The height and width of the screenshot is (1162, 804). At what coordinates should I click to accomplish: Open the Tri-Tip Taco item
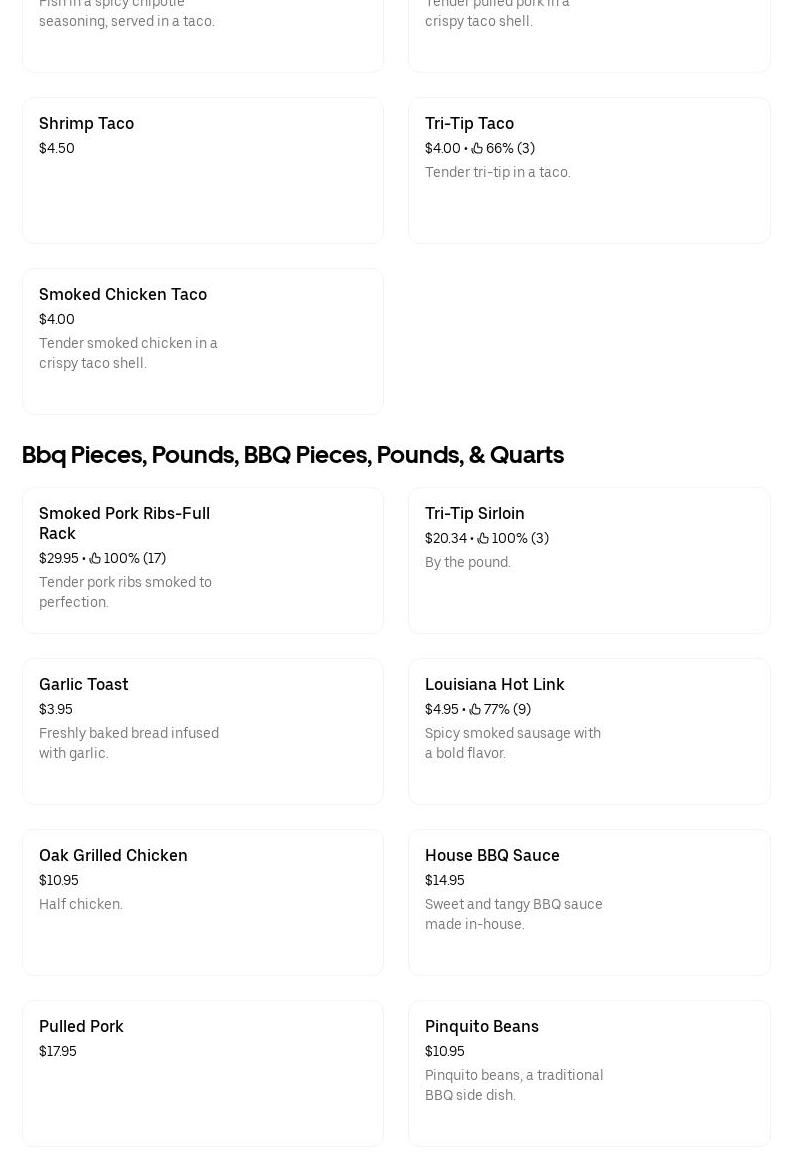click(x=589, y=170)
